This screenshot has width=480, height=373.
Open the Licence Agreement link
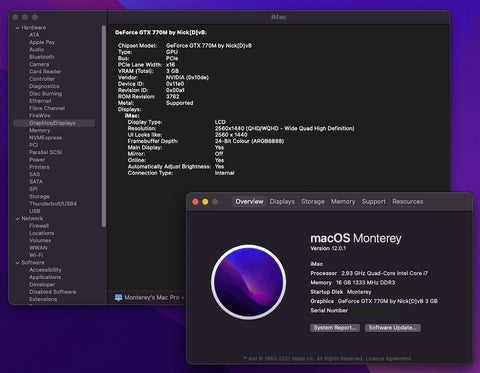tap(388, 359)
